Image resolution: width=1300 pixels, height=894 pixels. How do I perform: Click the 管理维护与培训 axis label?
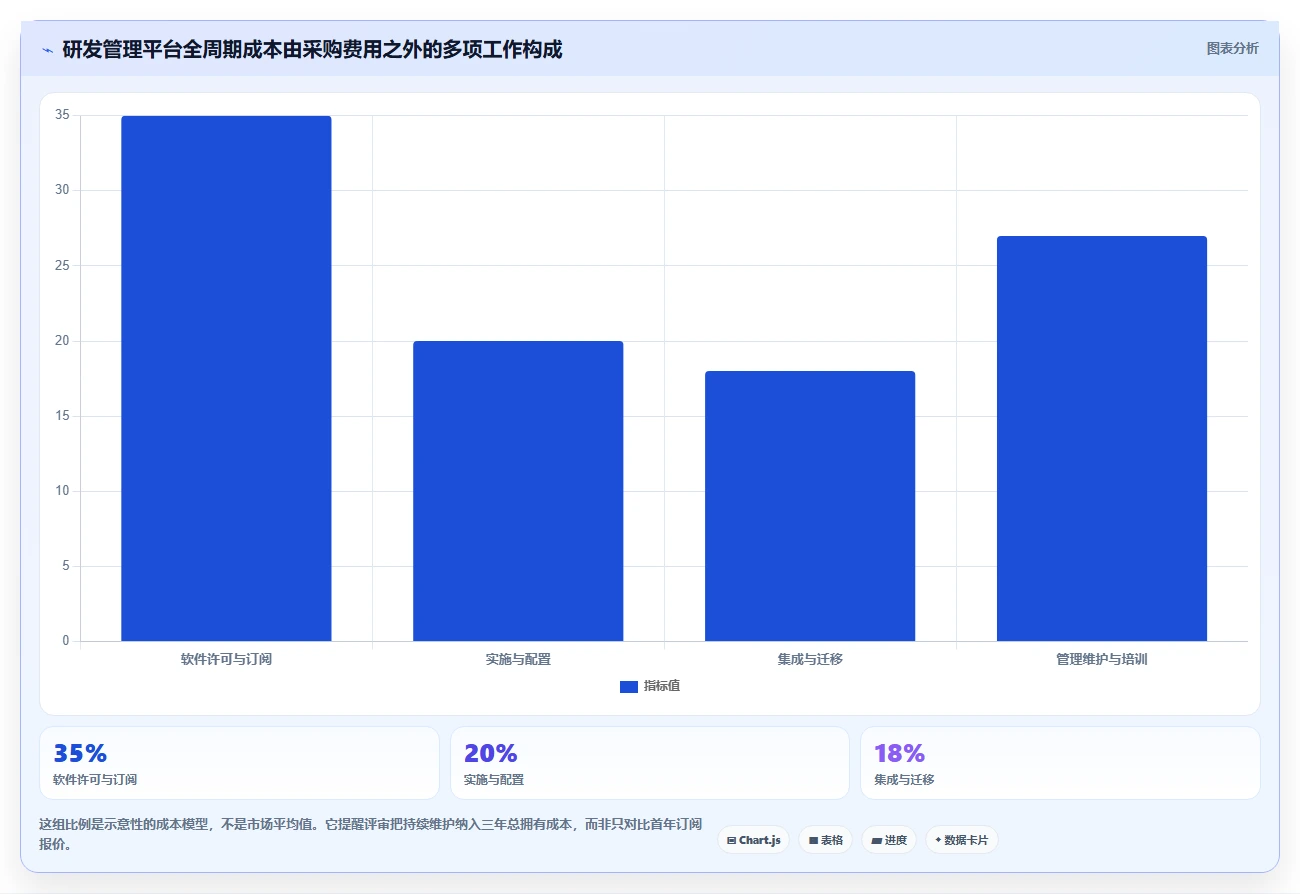pyautogui.click(x=1102, y=660)
